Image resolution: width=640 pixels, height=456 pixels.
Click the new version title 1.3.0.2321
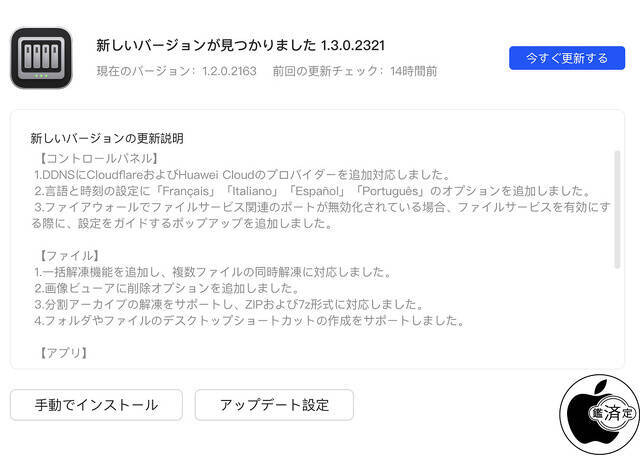tap(240, 45)
